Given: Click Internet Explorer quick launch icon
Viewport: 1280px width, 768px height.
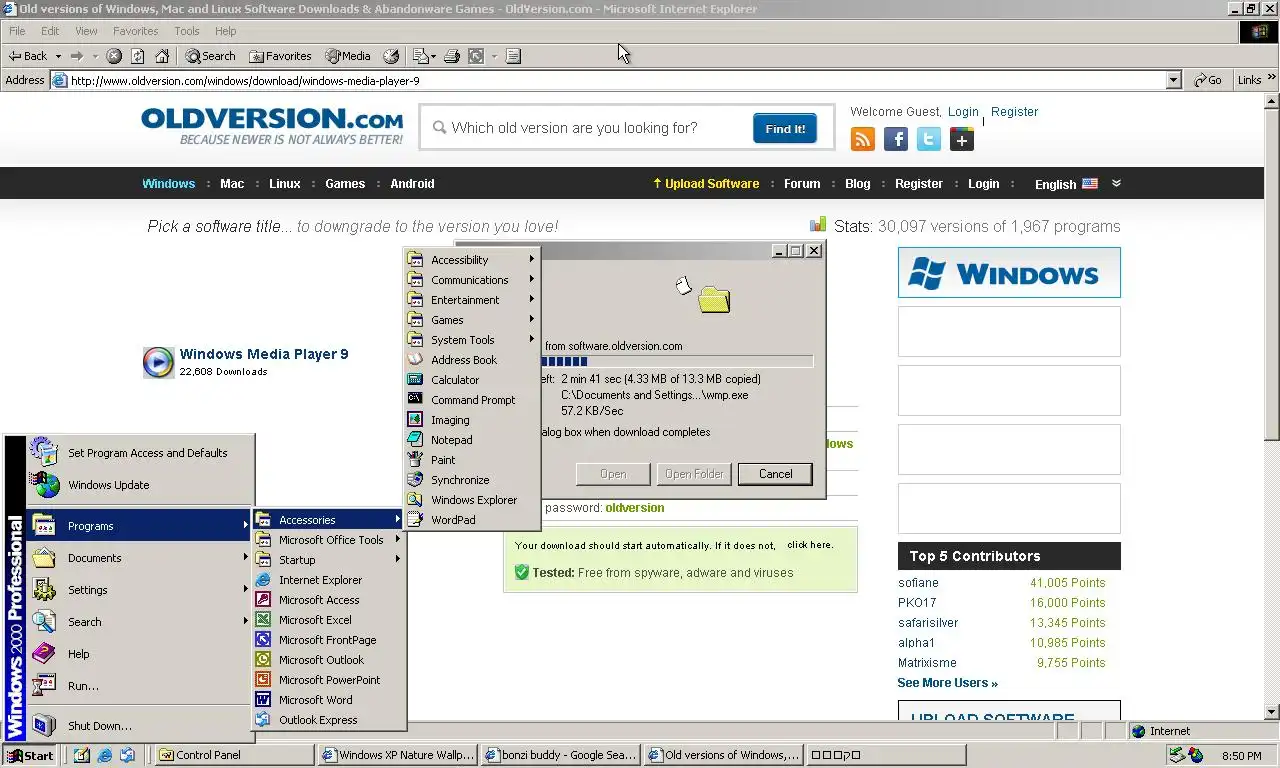Looking at the screenshot, I should [105, 755].
